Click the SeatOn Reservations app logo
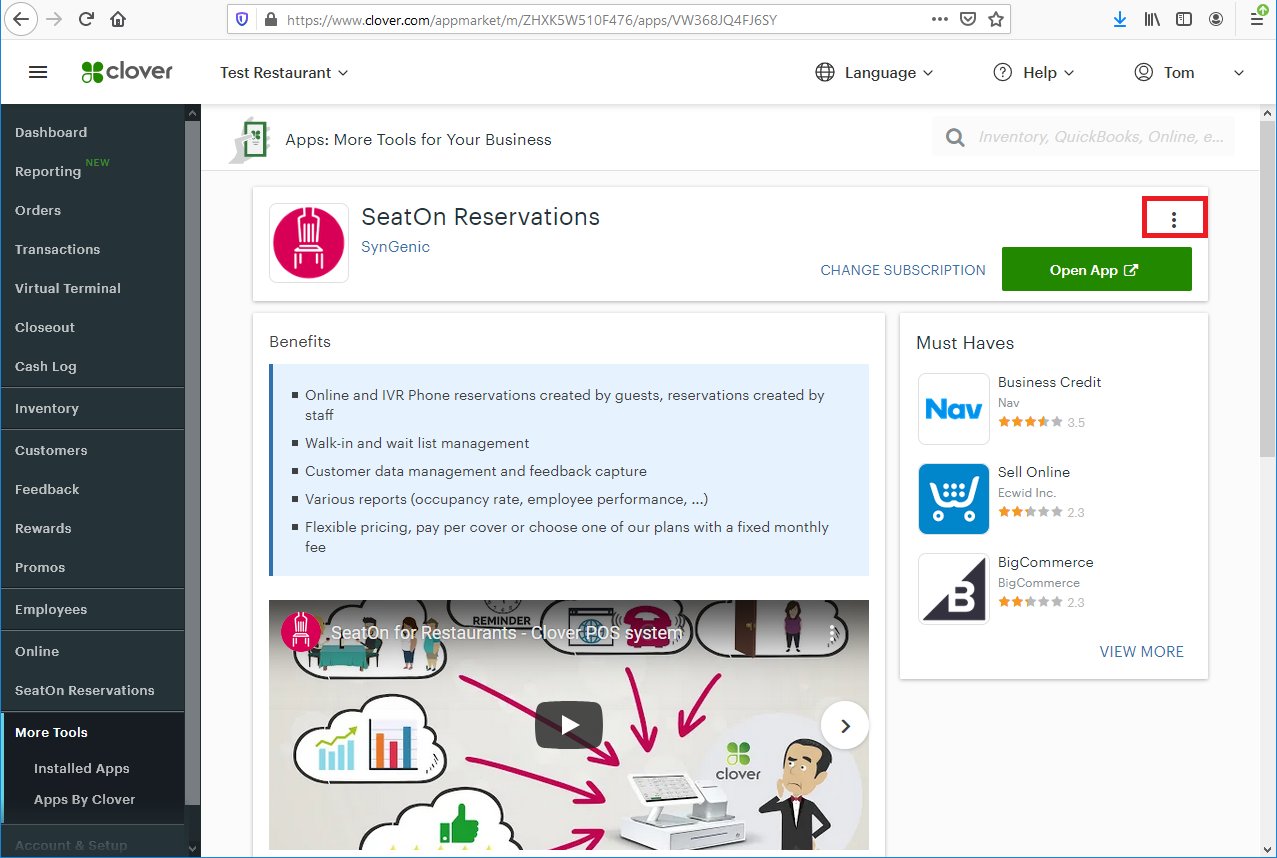The image size is (1277, 858). tap(309, 243)
